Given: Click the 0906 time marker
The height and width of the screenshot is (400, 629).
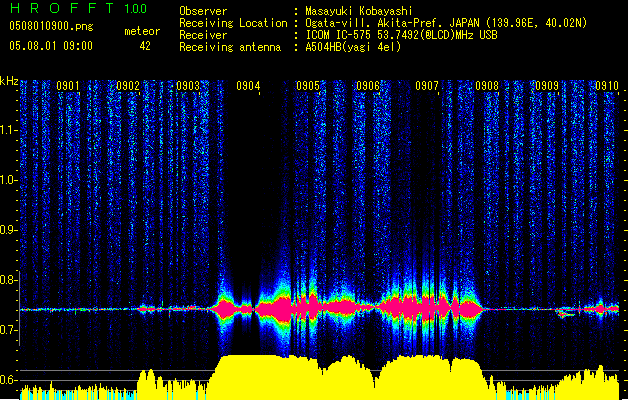Looking at the screenshot, I should tap(368, 86).
